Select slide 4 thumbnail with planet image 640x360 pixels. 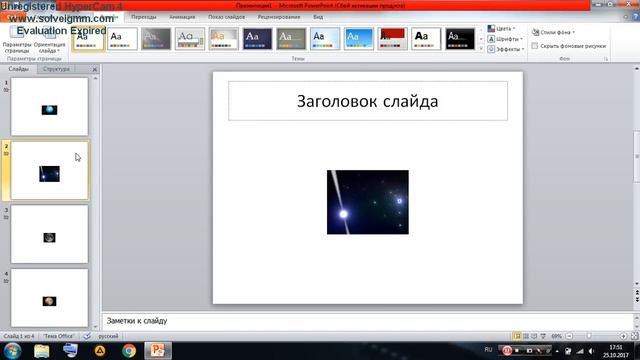pos(49,298)
